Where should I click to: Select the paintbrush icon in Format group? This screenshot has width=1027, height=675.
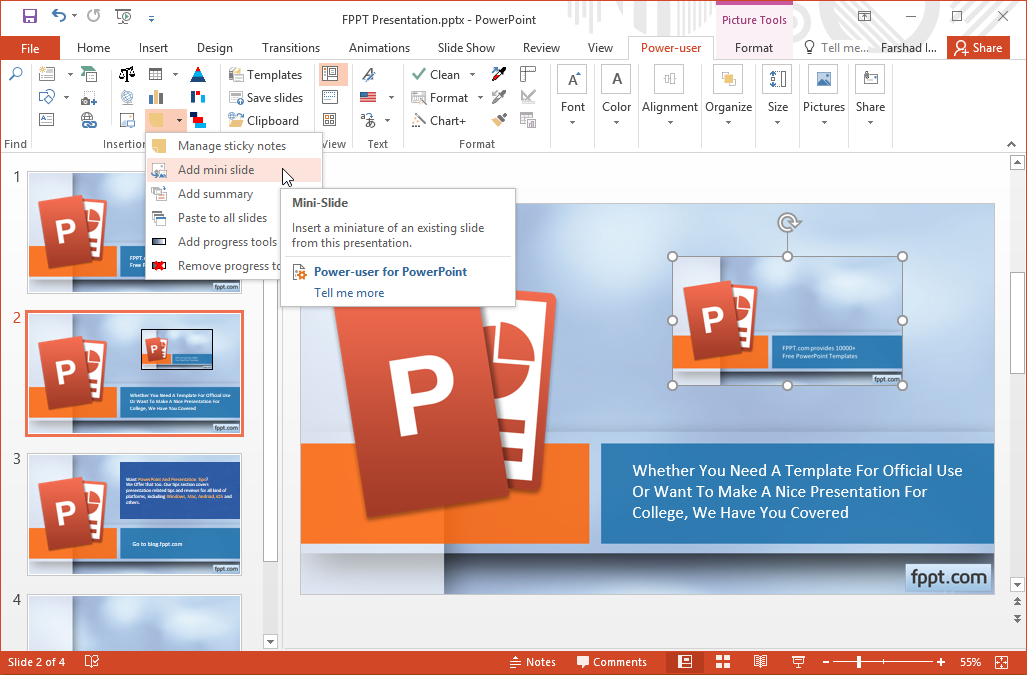click(x=499, y=120)
